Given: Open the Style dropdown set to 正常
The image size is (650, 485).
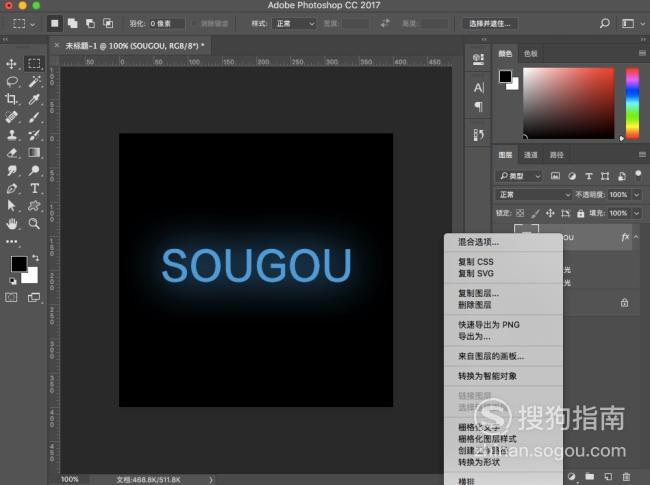Looking at the screenshot, I should (293, 24).
